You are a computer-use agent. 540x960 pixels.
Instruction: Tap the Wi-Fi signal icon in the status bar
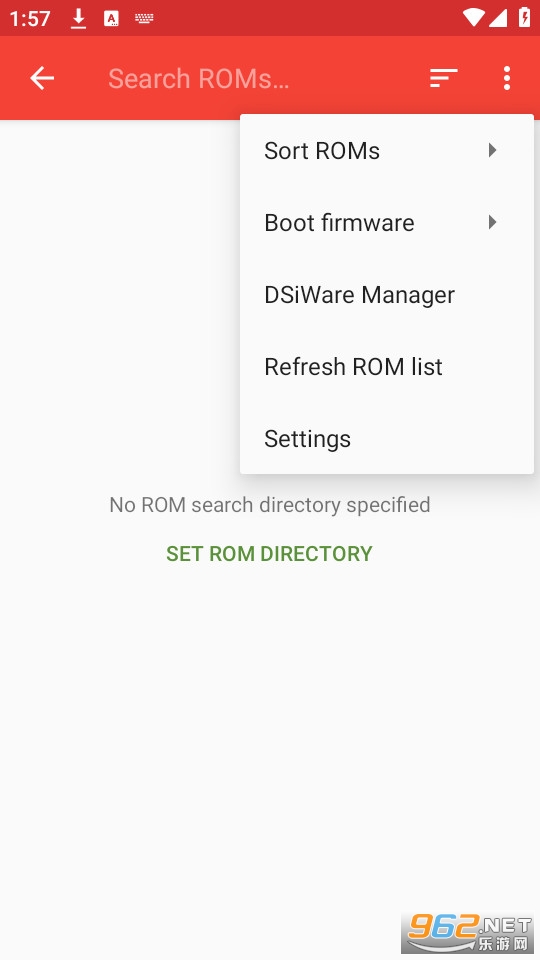pos(473,18)
